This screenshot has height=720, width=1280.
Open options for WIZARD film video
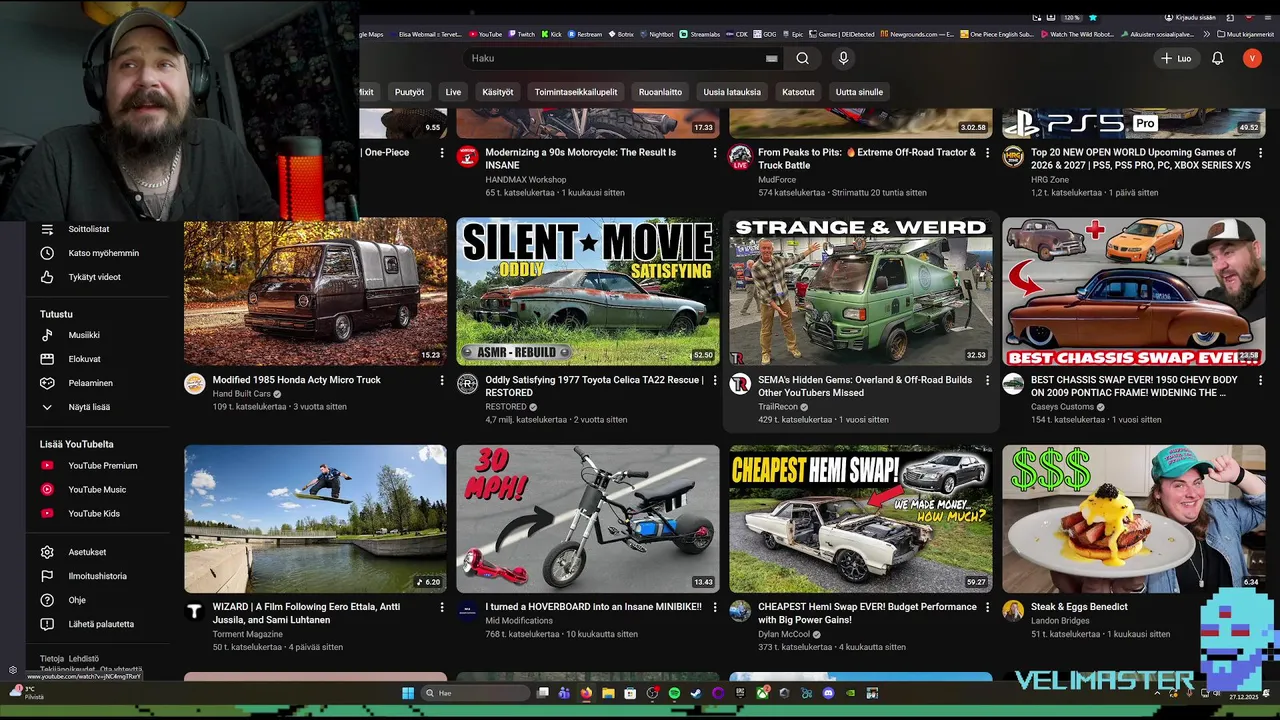pos(442,607)
